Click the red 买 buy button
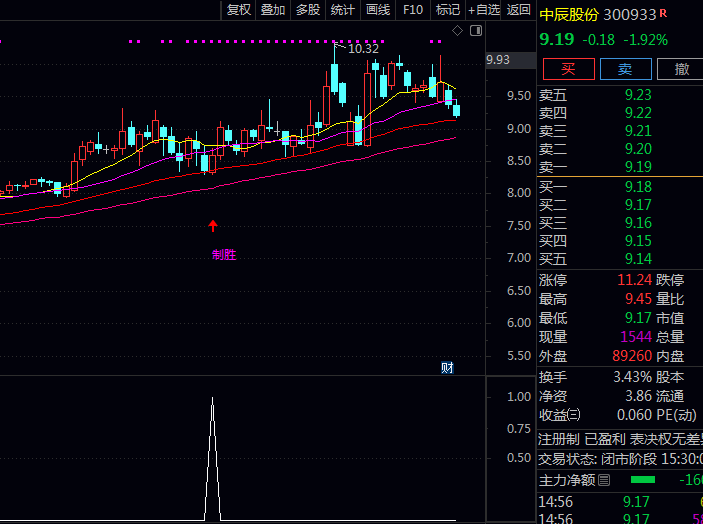This screenshot has width=703, height=524. point(568,69)
